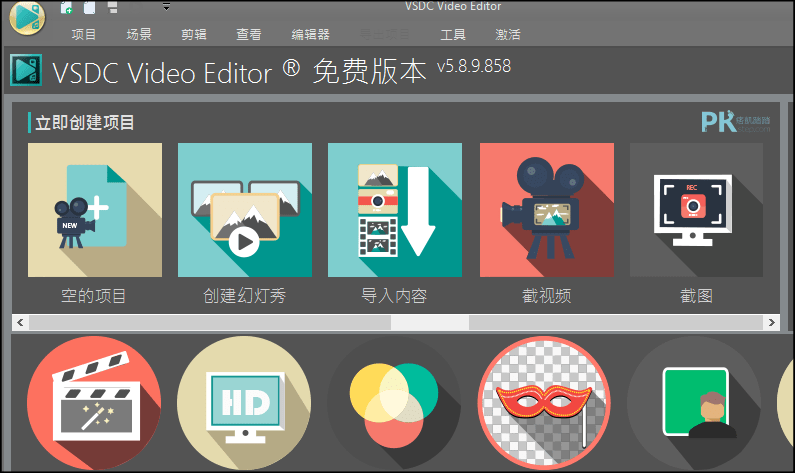This screenshot has height=473, width=795.
Task: Click the overlapping color circles blending icon
Action: coord(394,403)
